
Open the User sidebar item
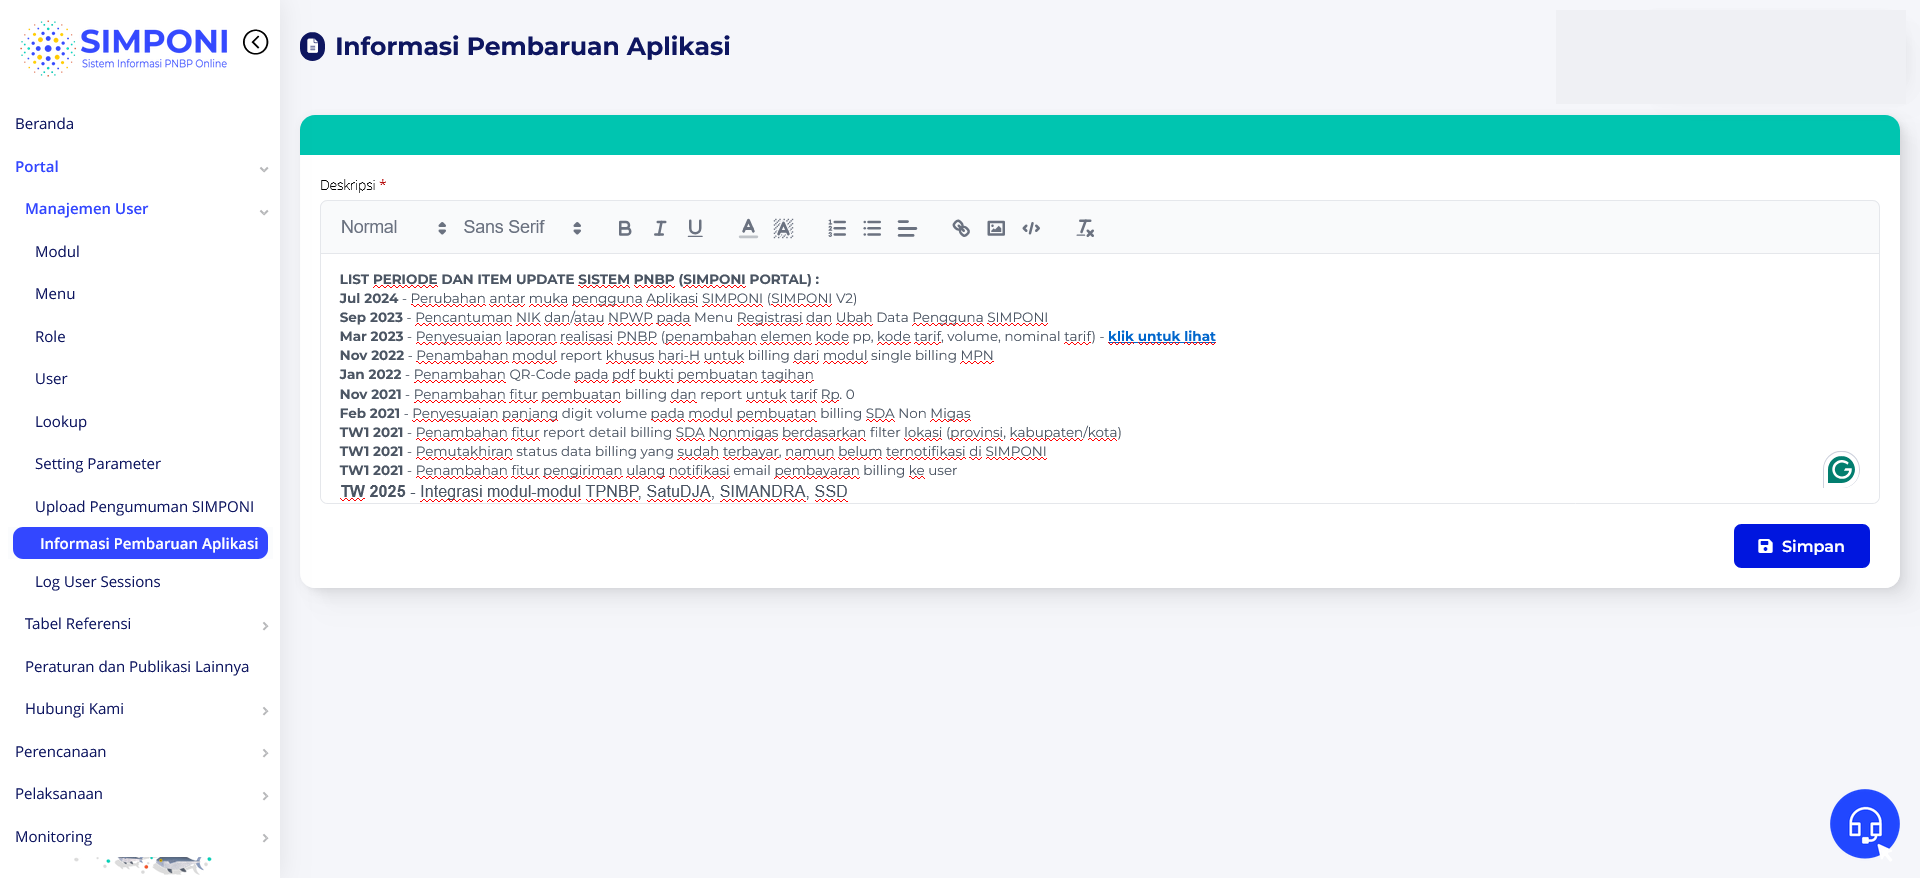[x=51, y=379]
